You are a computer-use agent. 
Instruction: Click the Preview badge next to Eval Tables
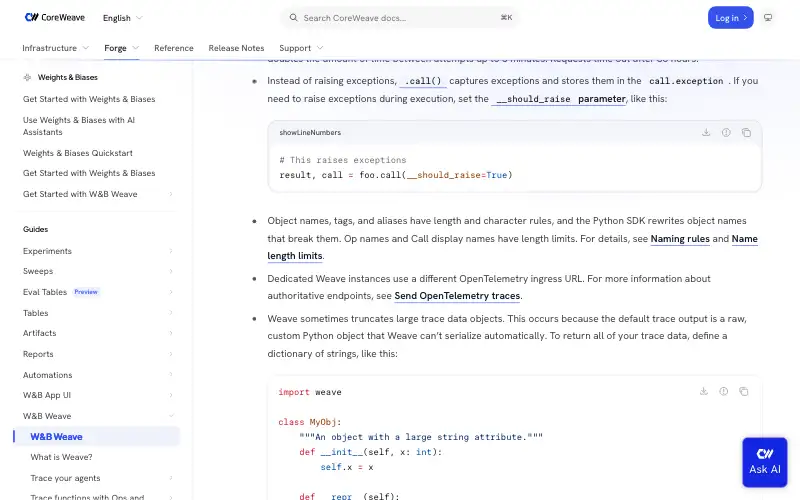86,292
